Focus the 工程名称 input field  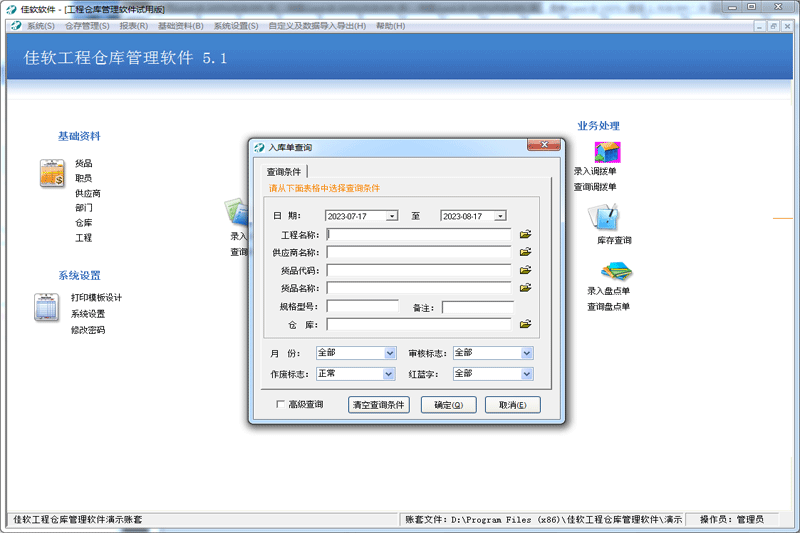point(419,234)
